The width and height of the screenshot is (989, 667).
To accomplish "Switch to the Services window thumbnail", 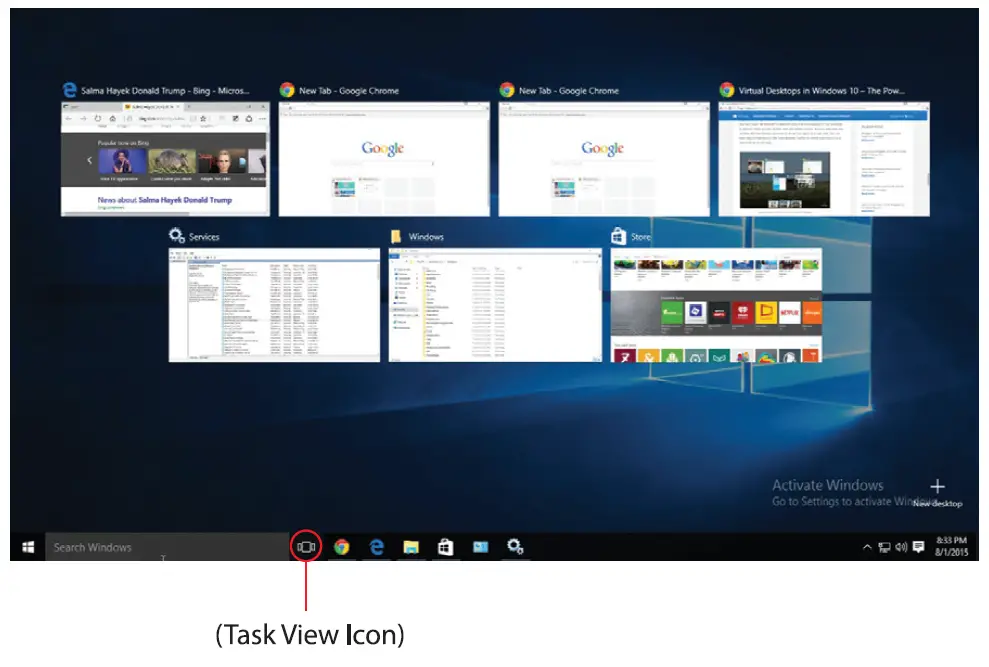I will [274, 304].
